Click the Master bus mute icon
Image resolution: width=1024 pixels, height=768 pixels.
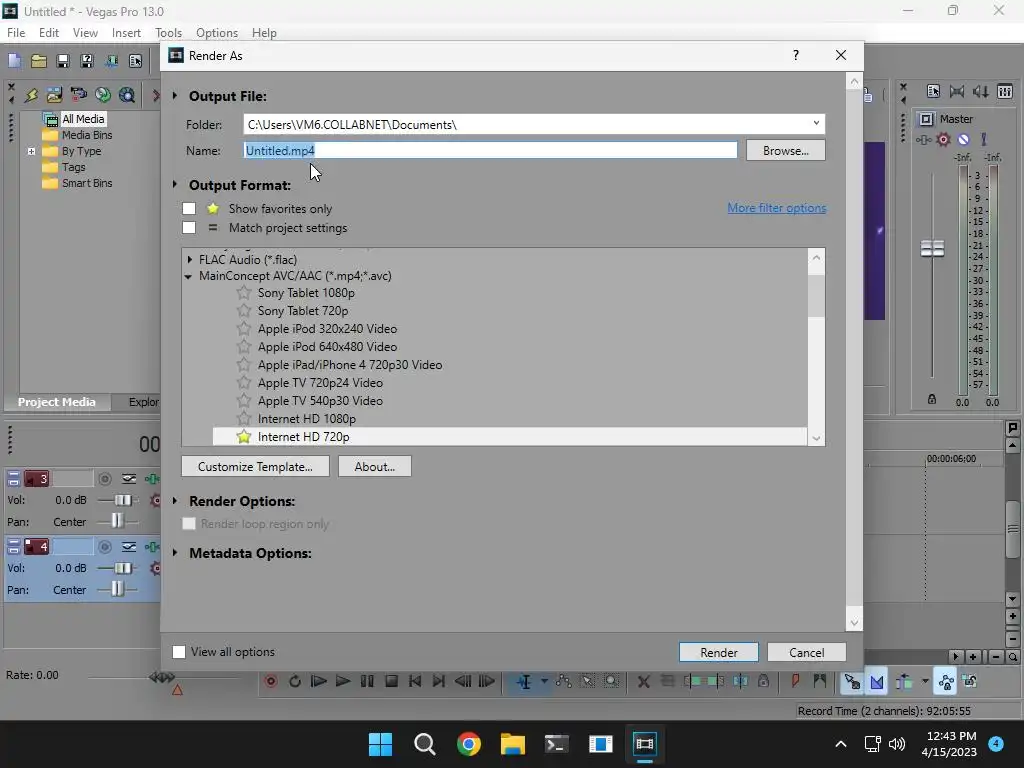[x=963, y=139]
